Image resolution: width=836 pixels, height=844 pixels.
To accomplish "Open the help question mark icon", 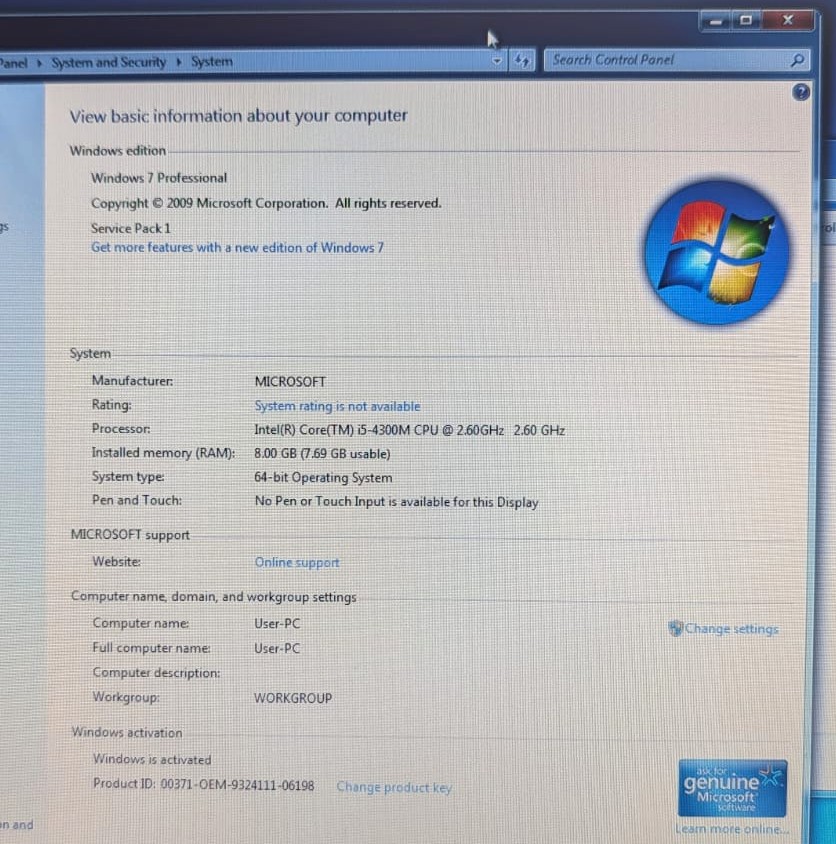I will pos(800,93).
